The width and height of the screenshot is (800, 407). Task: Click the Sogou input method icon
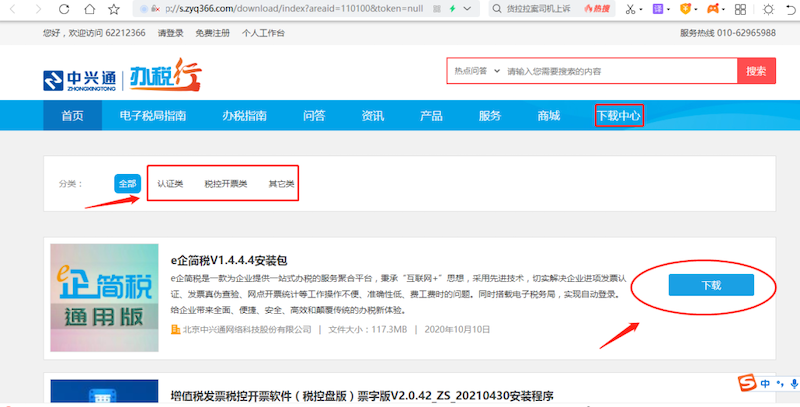point(747,384)
